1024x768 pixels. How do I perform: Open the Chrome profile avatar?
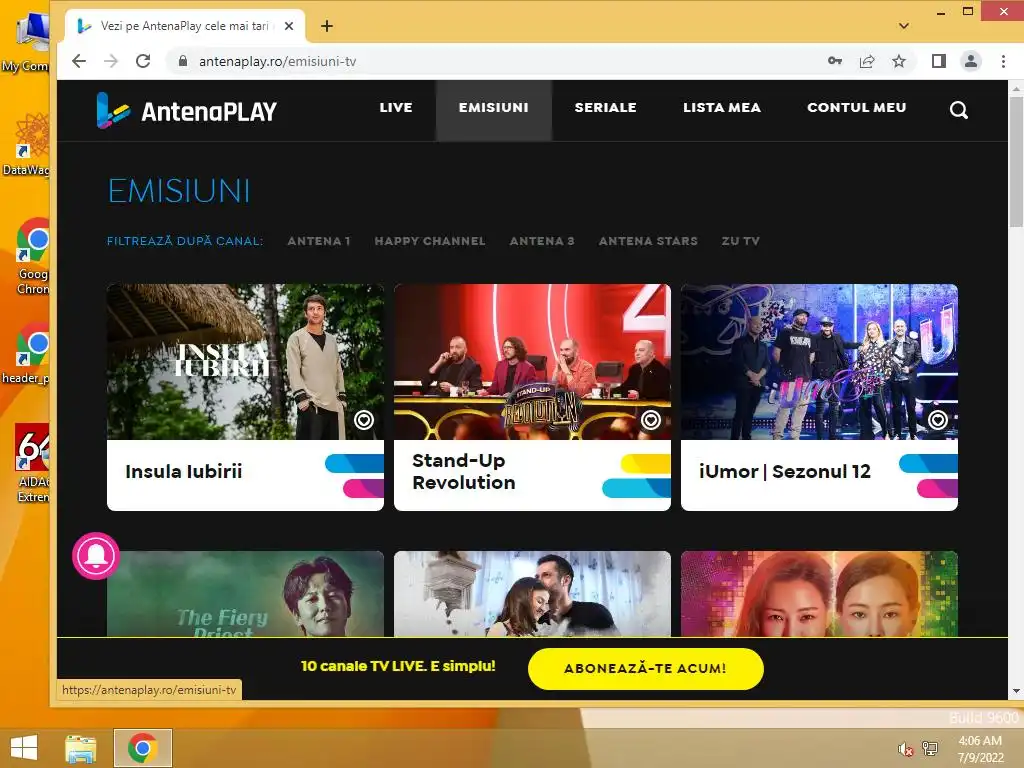coord(970,61)
